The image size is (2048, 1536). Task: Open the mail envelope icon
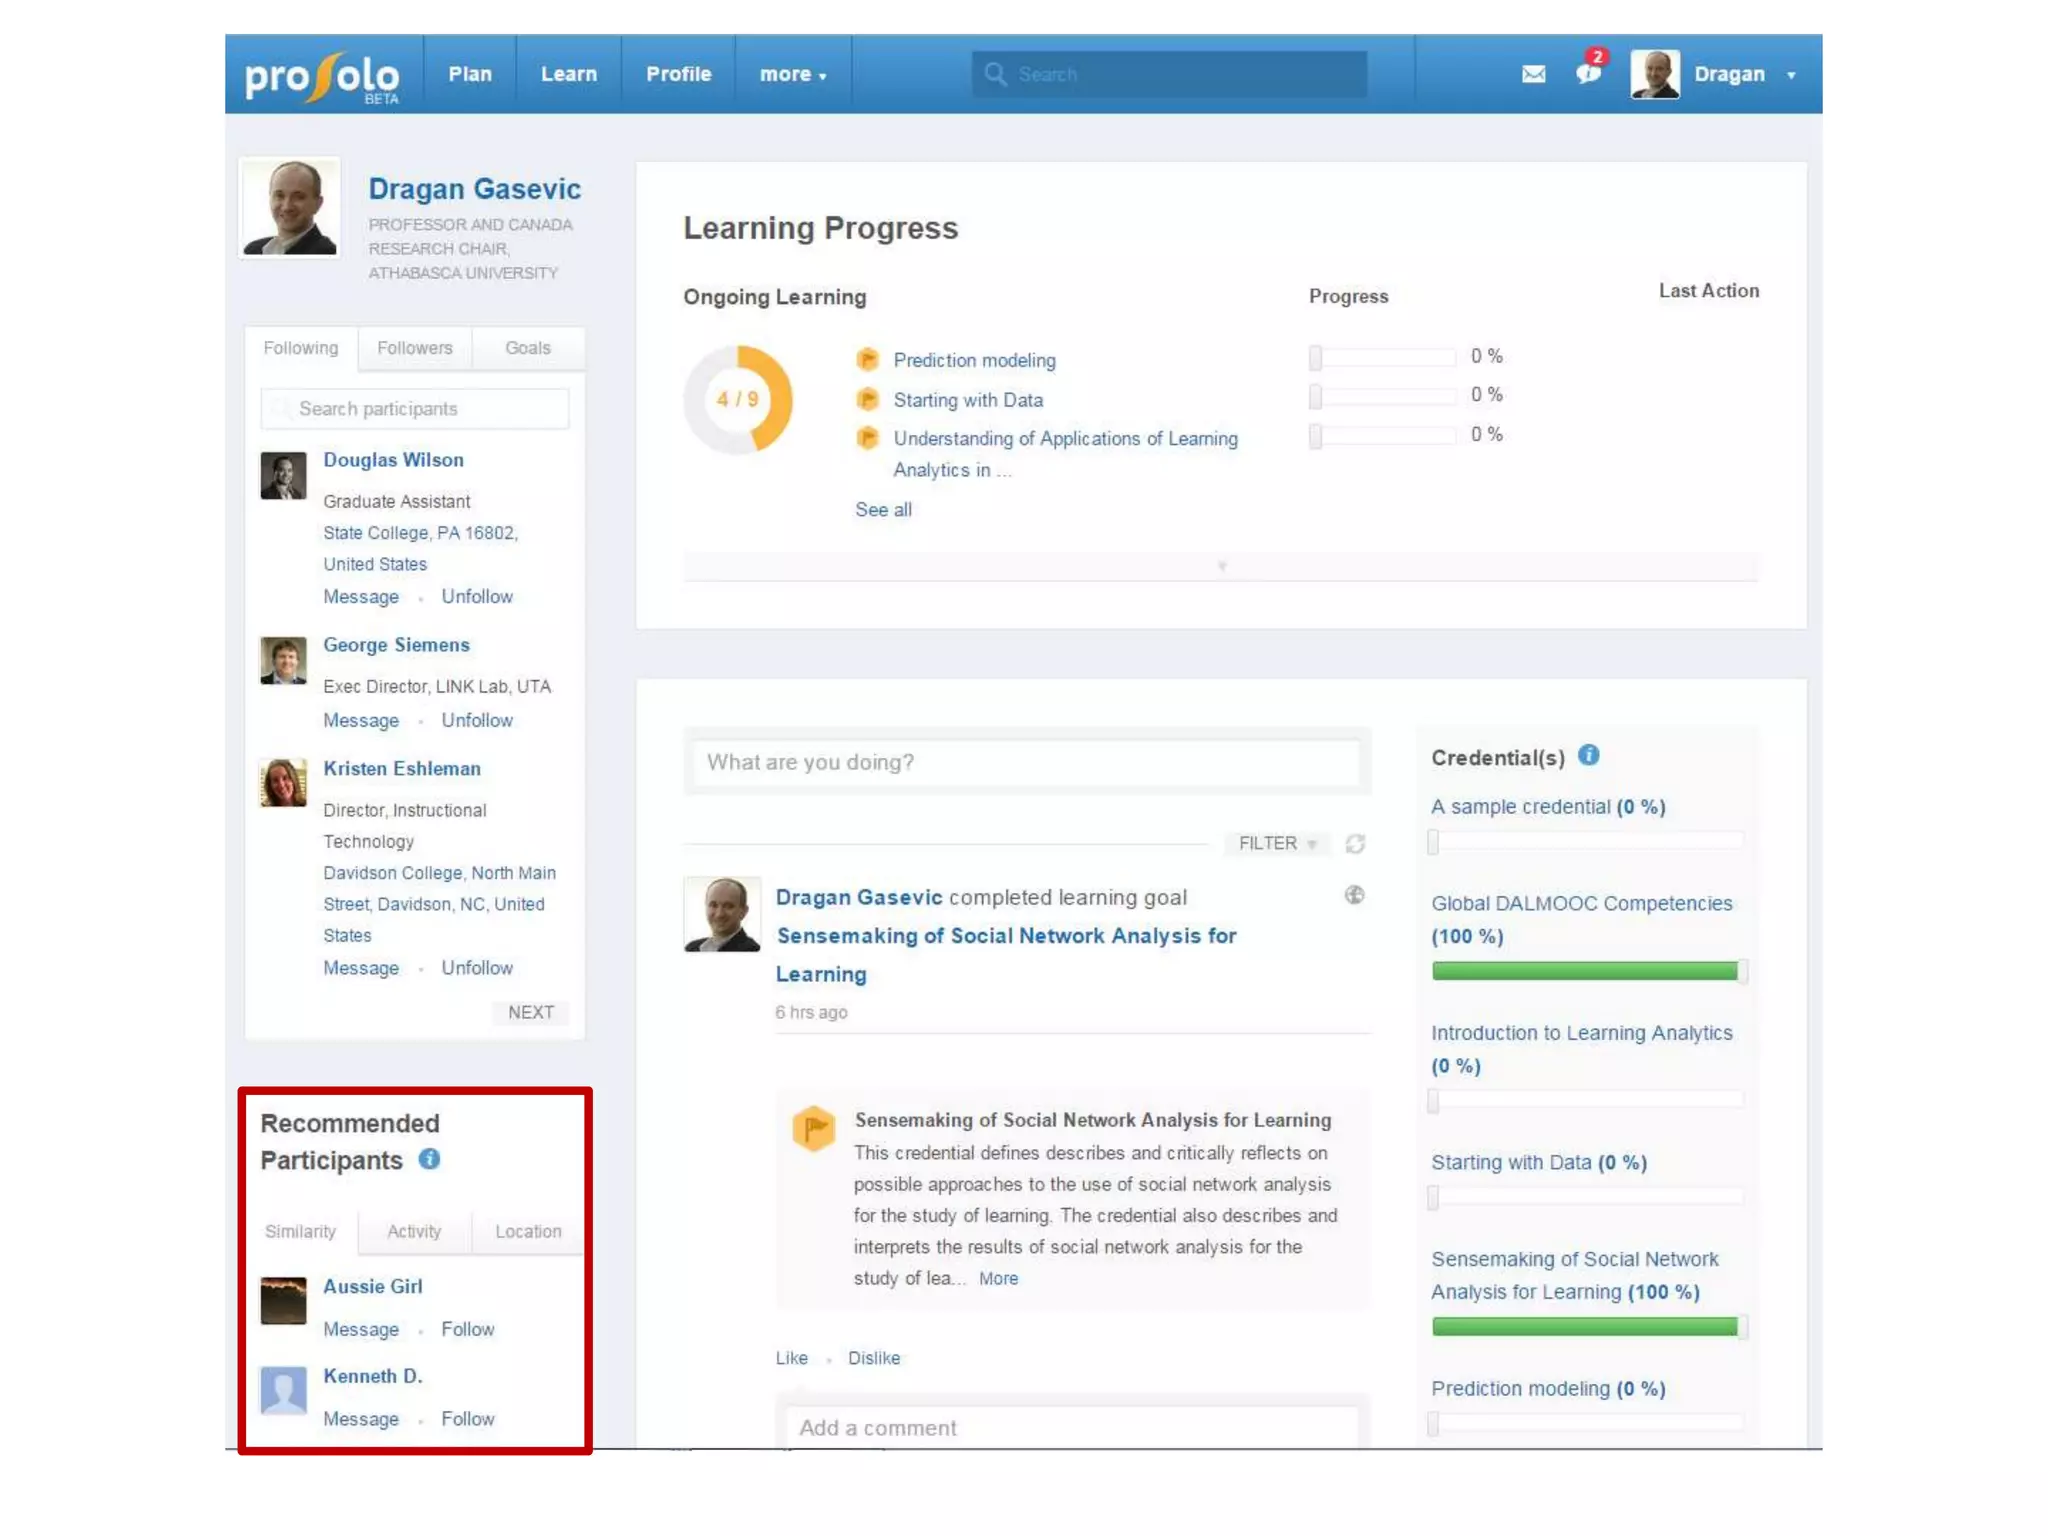click(1533, 74)
